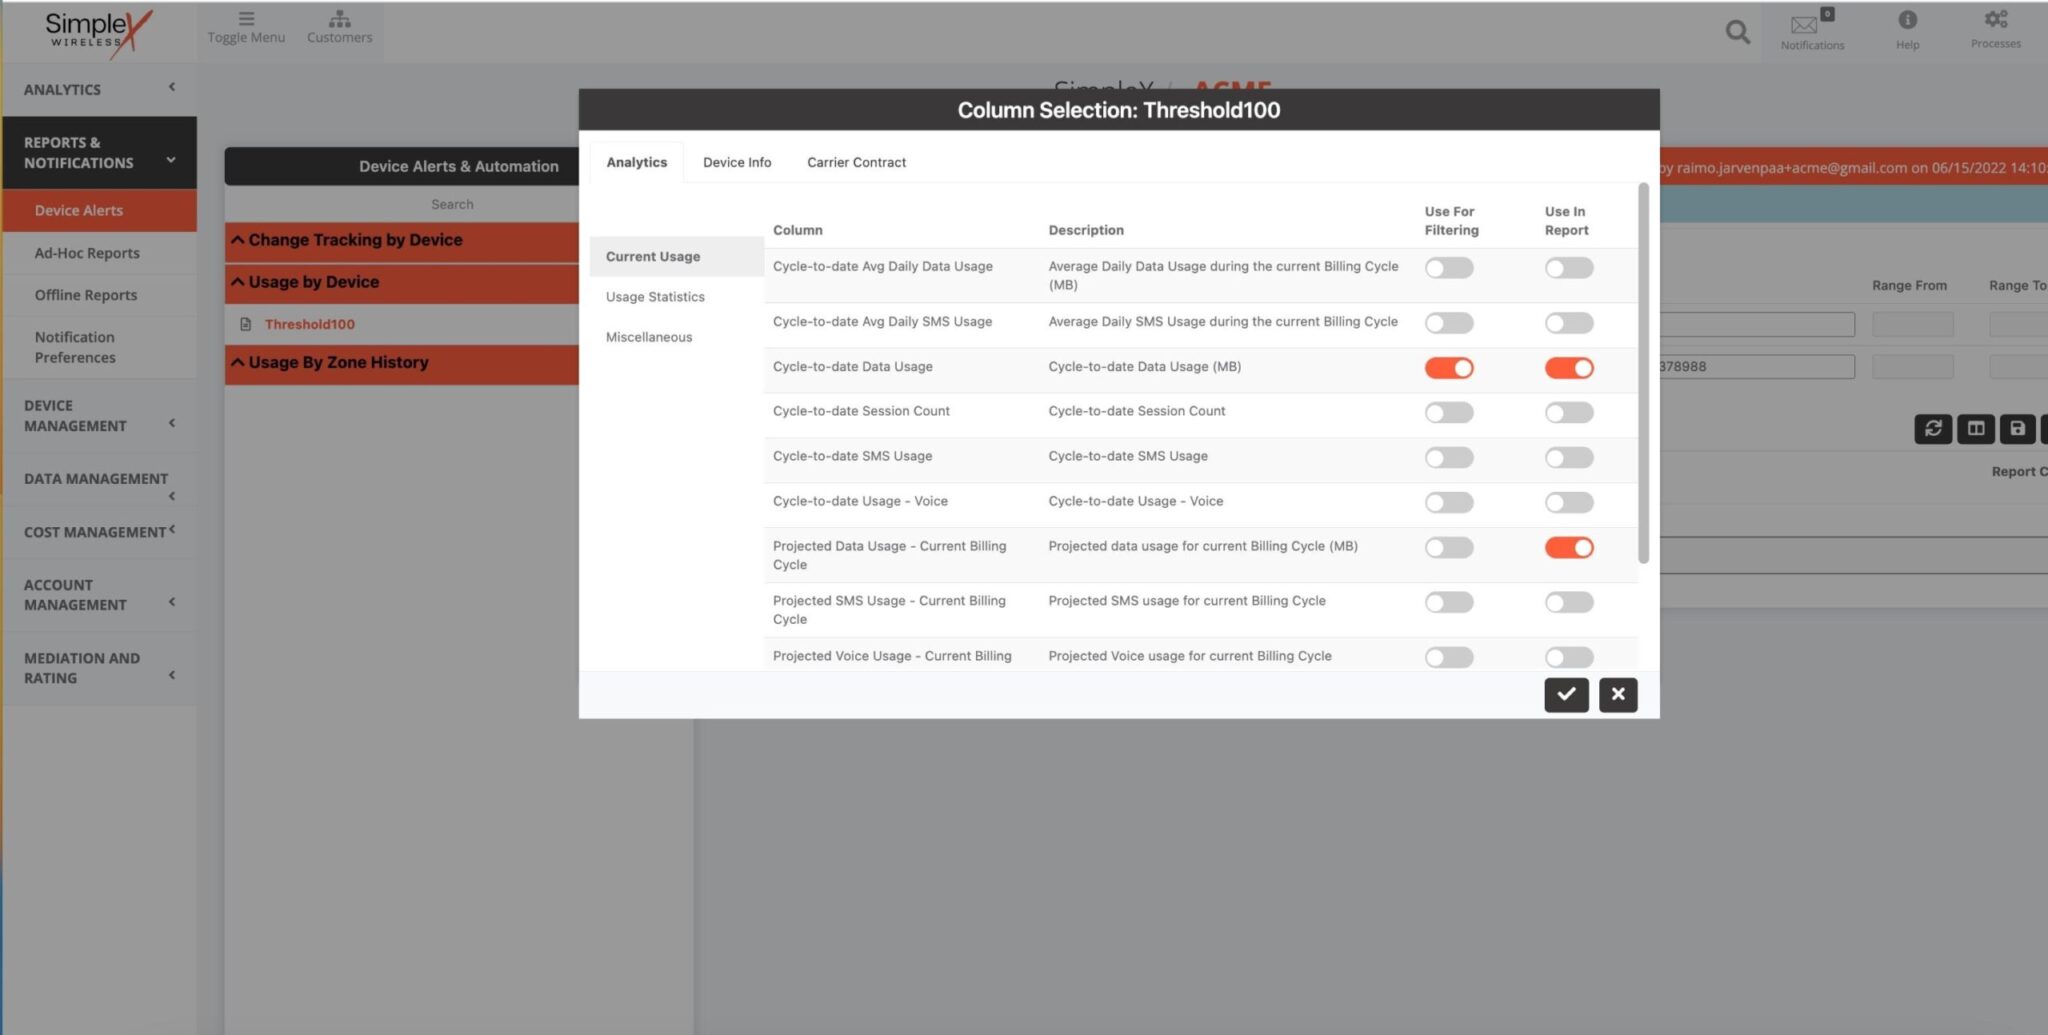Image resolution: width=2048 pixels, height=1035 pixels.
Task: Enable Use In Report for Cycle-to-date SMS Usage
Action: tap(1568, 457)
